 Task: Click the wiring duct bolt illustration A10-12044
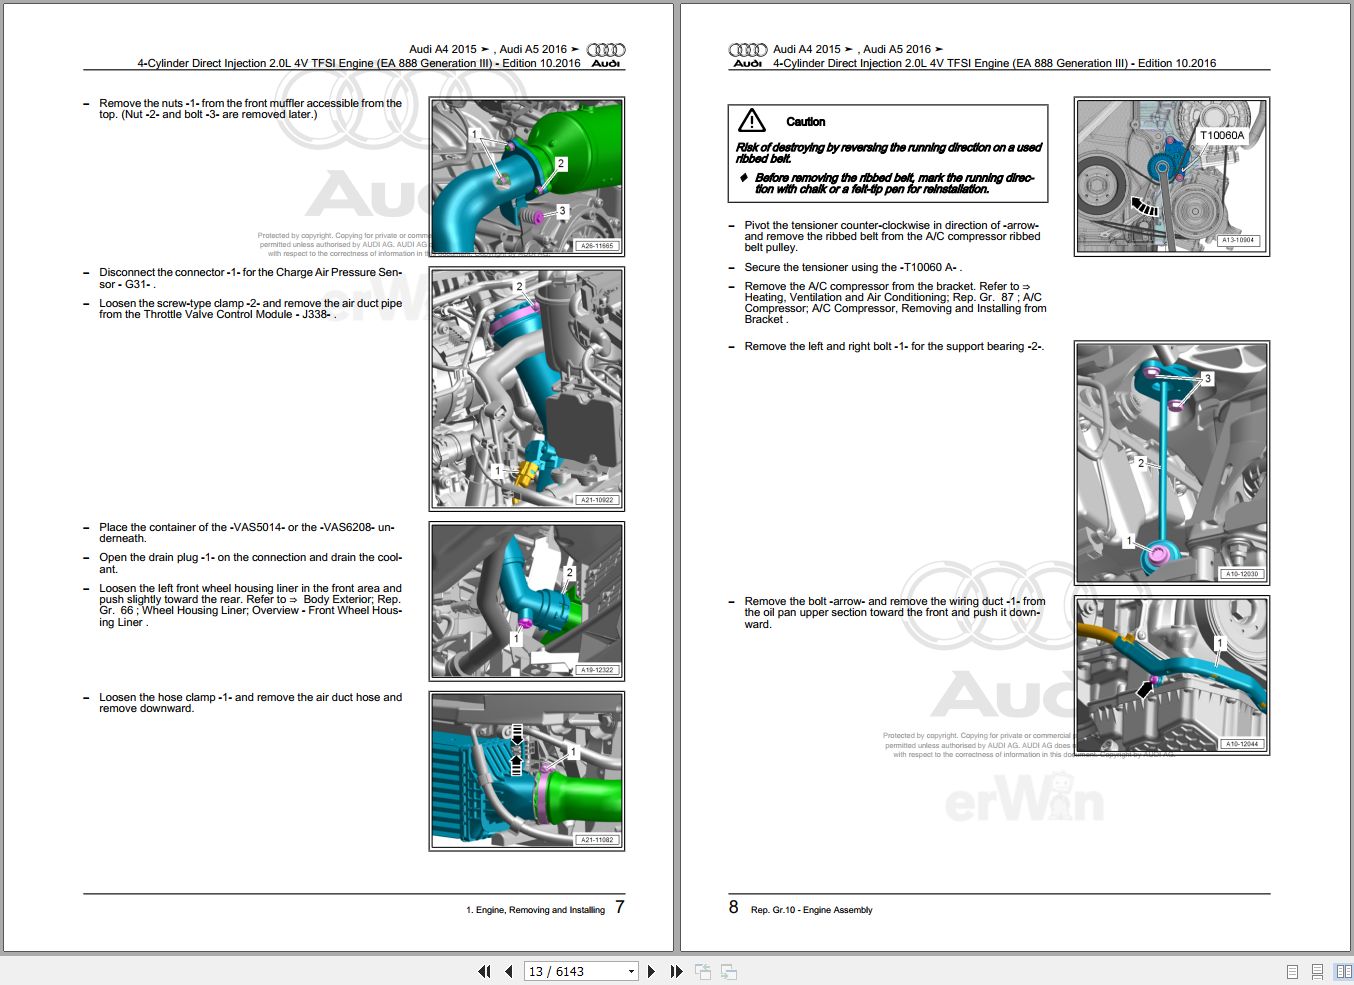(1172, 675)
